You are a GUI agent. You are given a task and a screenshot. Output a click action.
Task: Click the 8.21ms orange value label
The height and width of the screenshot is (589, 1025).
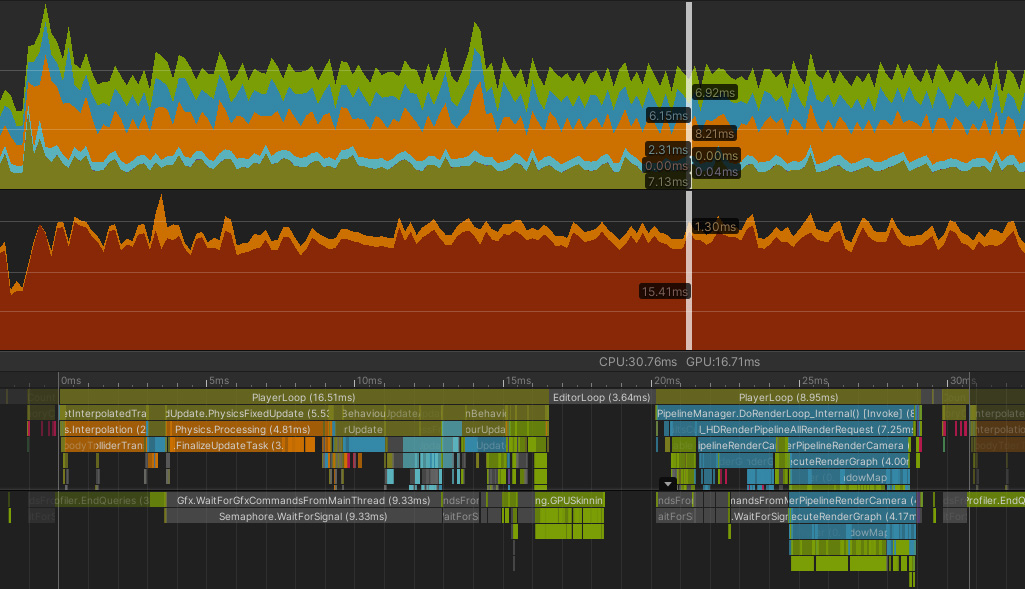coord(714,133)
